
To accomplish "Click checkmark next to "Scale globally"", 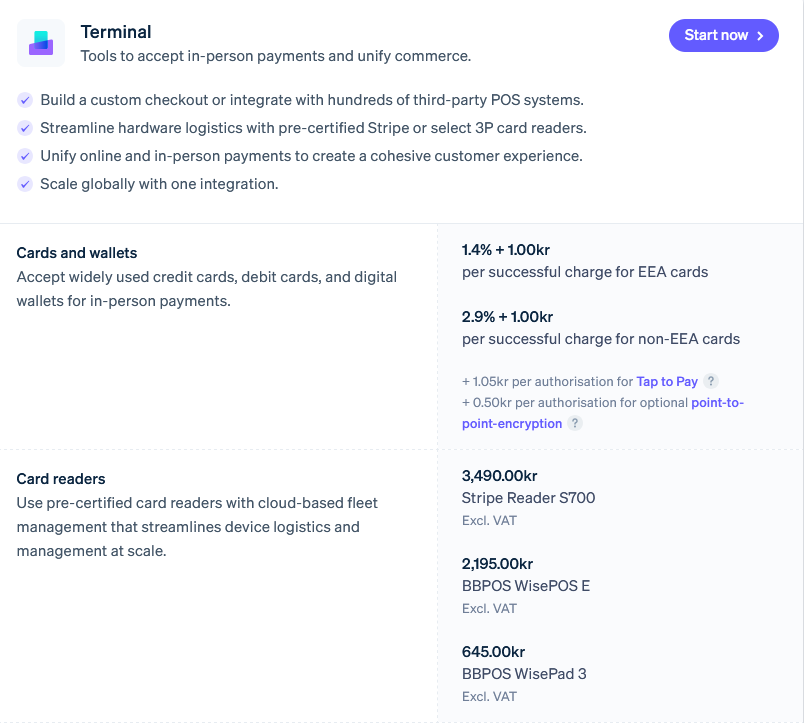I will pyautogui.click(x=25, y=184).
